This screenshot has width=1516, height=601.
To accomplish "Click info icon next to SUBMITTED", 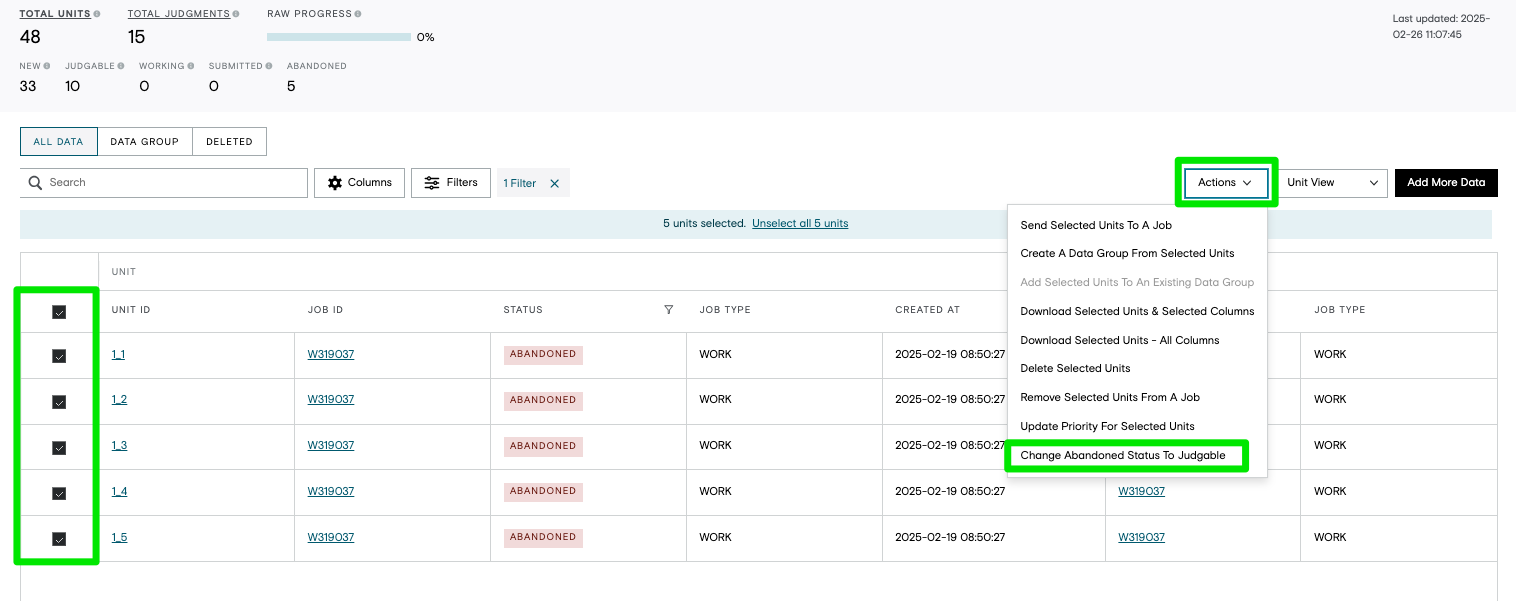I will (270, 66).
